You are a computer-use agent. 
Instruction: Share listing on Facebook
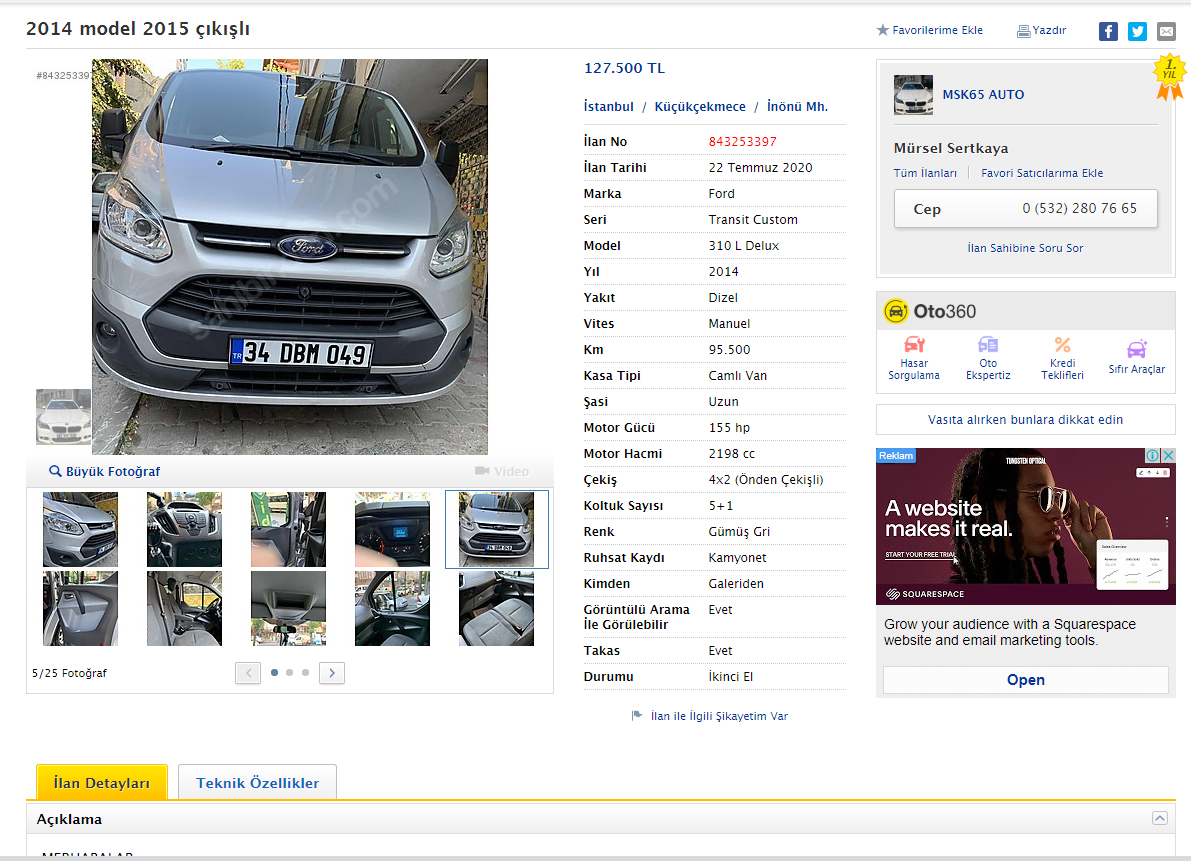[x=1108, y=31]
